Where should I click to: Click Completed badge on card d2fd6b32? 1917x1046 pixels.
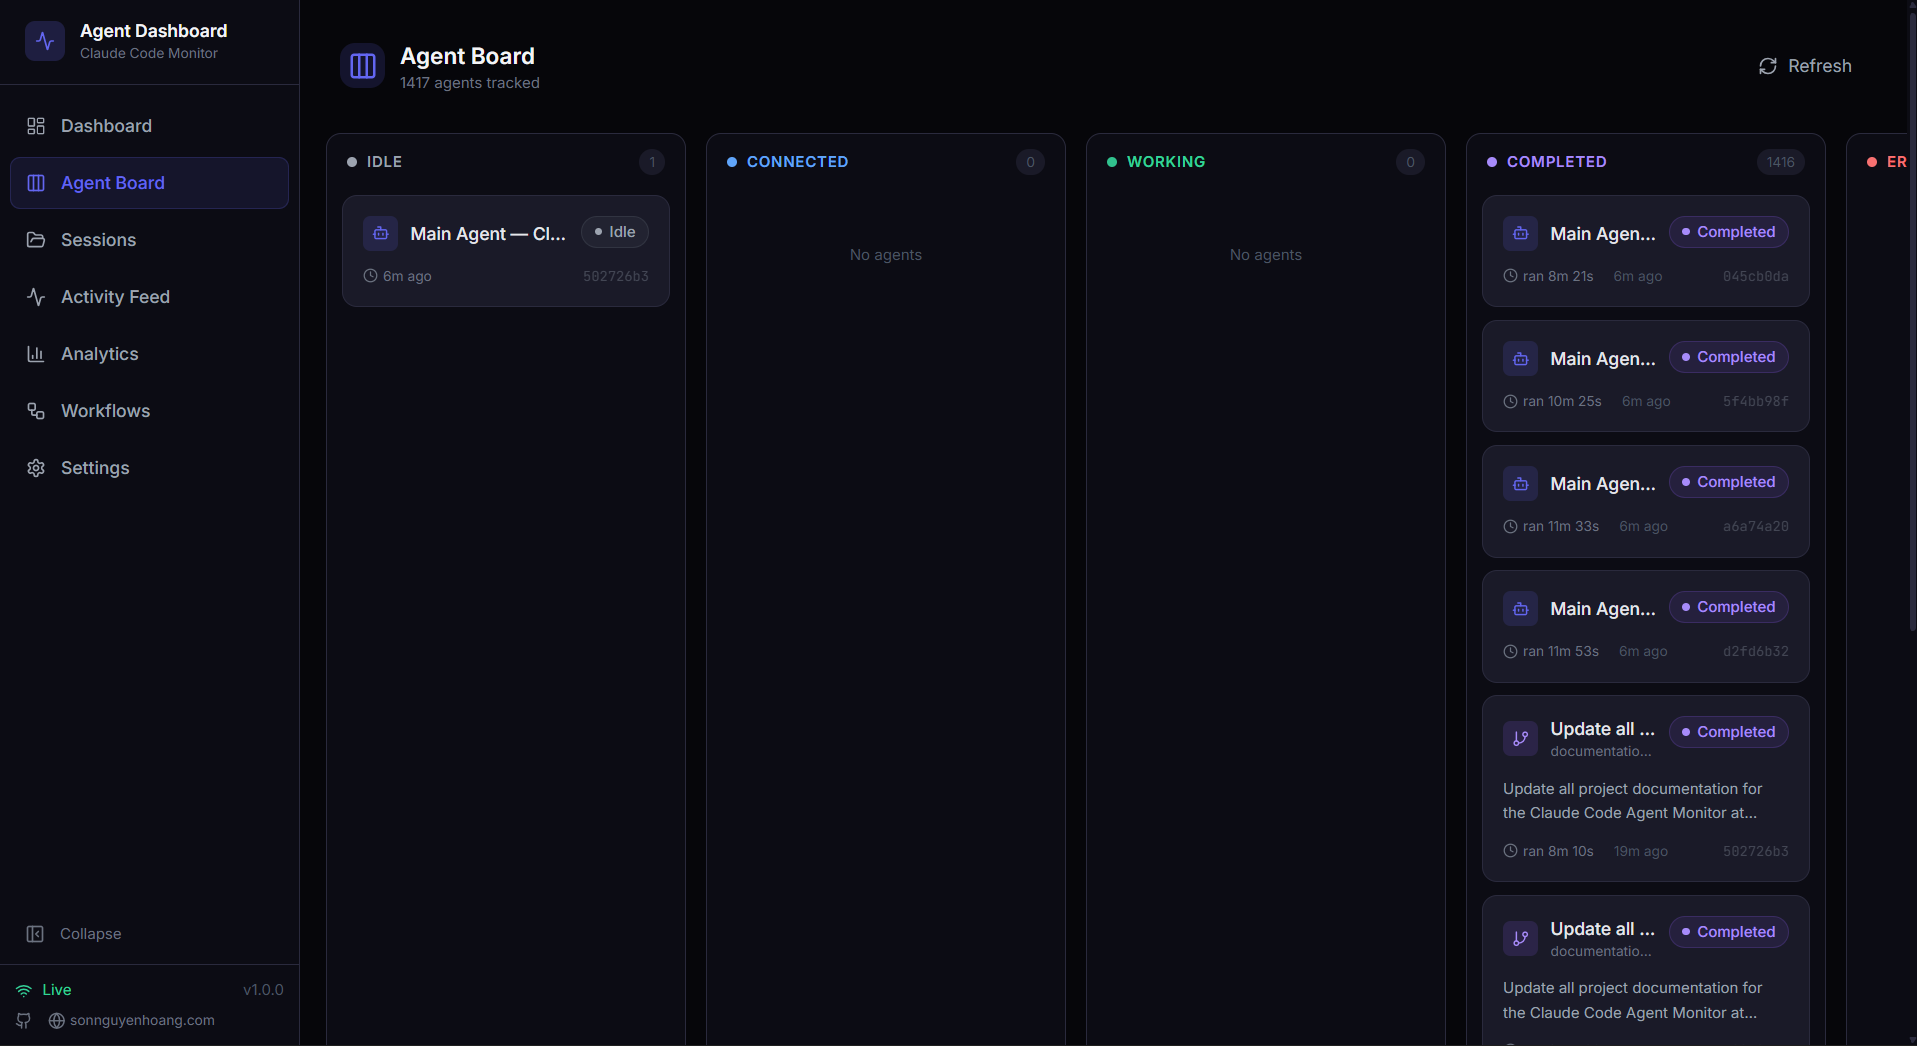(x=1728, y=607)
